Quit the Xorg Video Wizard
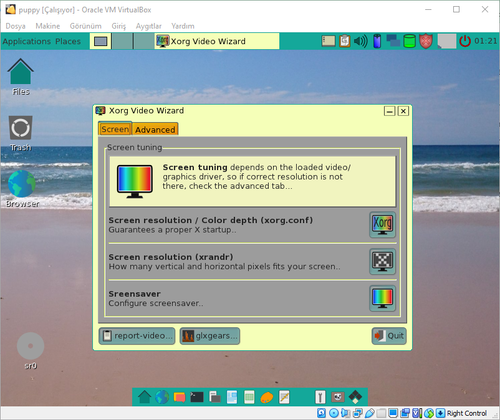500x420 pixels. [389, 336]
